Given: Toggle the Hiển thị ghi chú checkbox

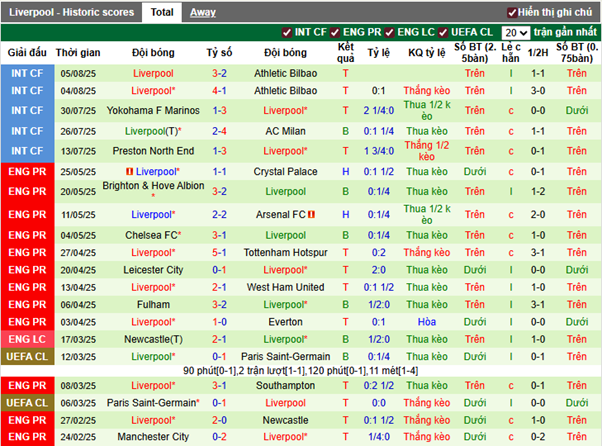Looking at the screenshot, I should 512,13.
